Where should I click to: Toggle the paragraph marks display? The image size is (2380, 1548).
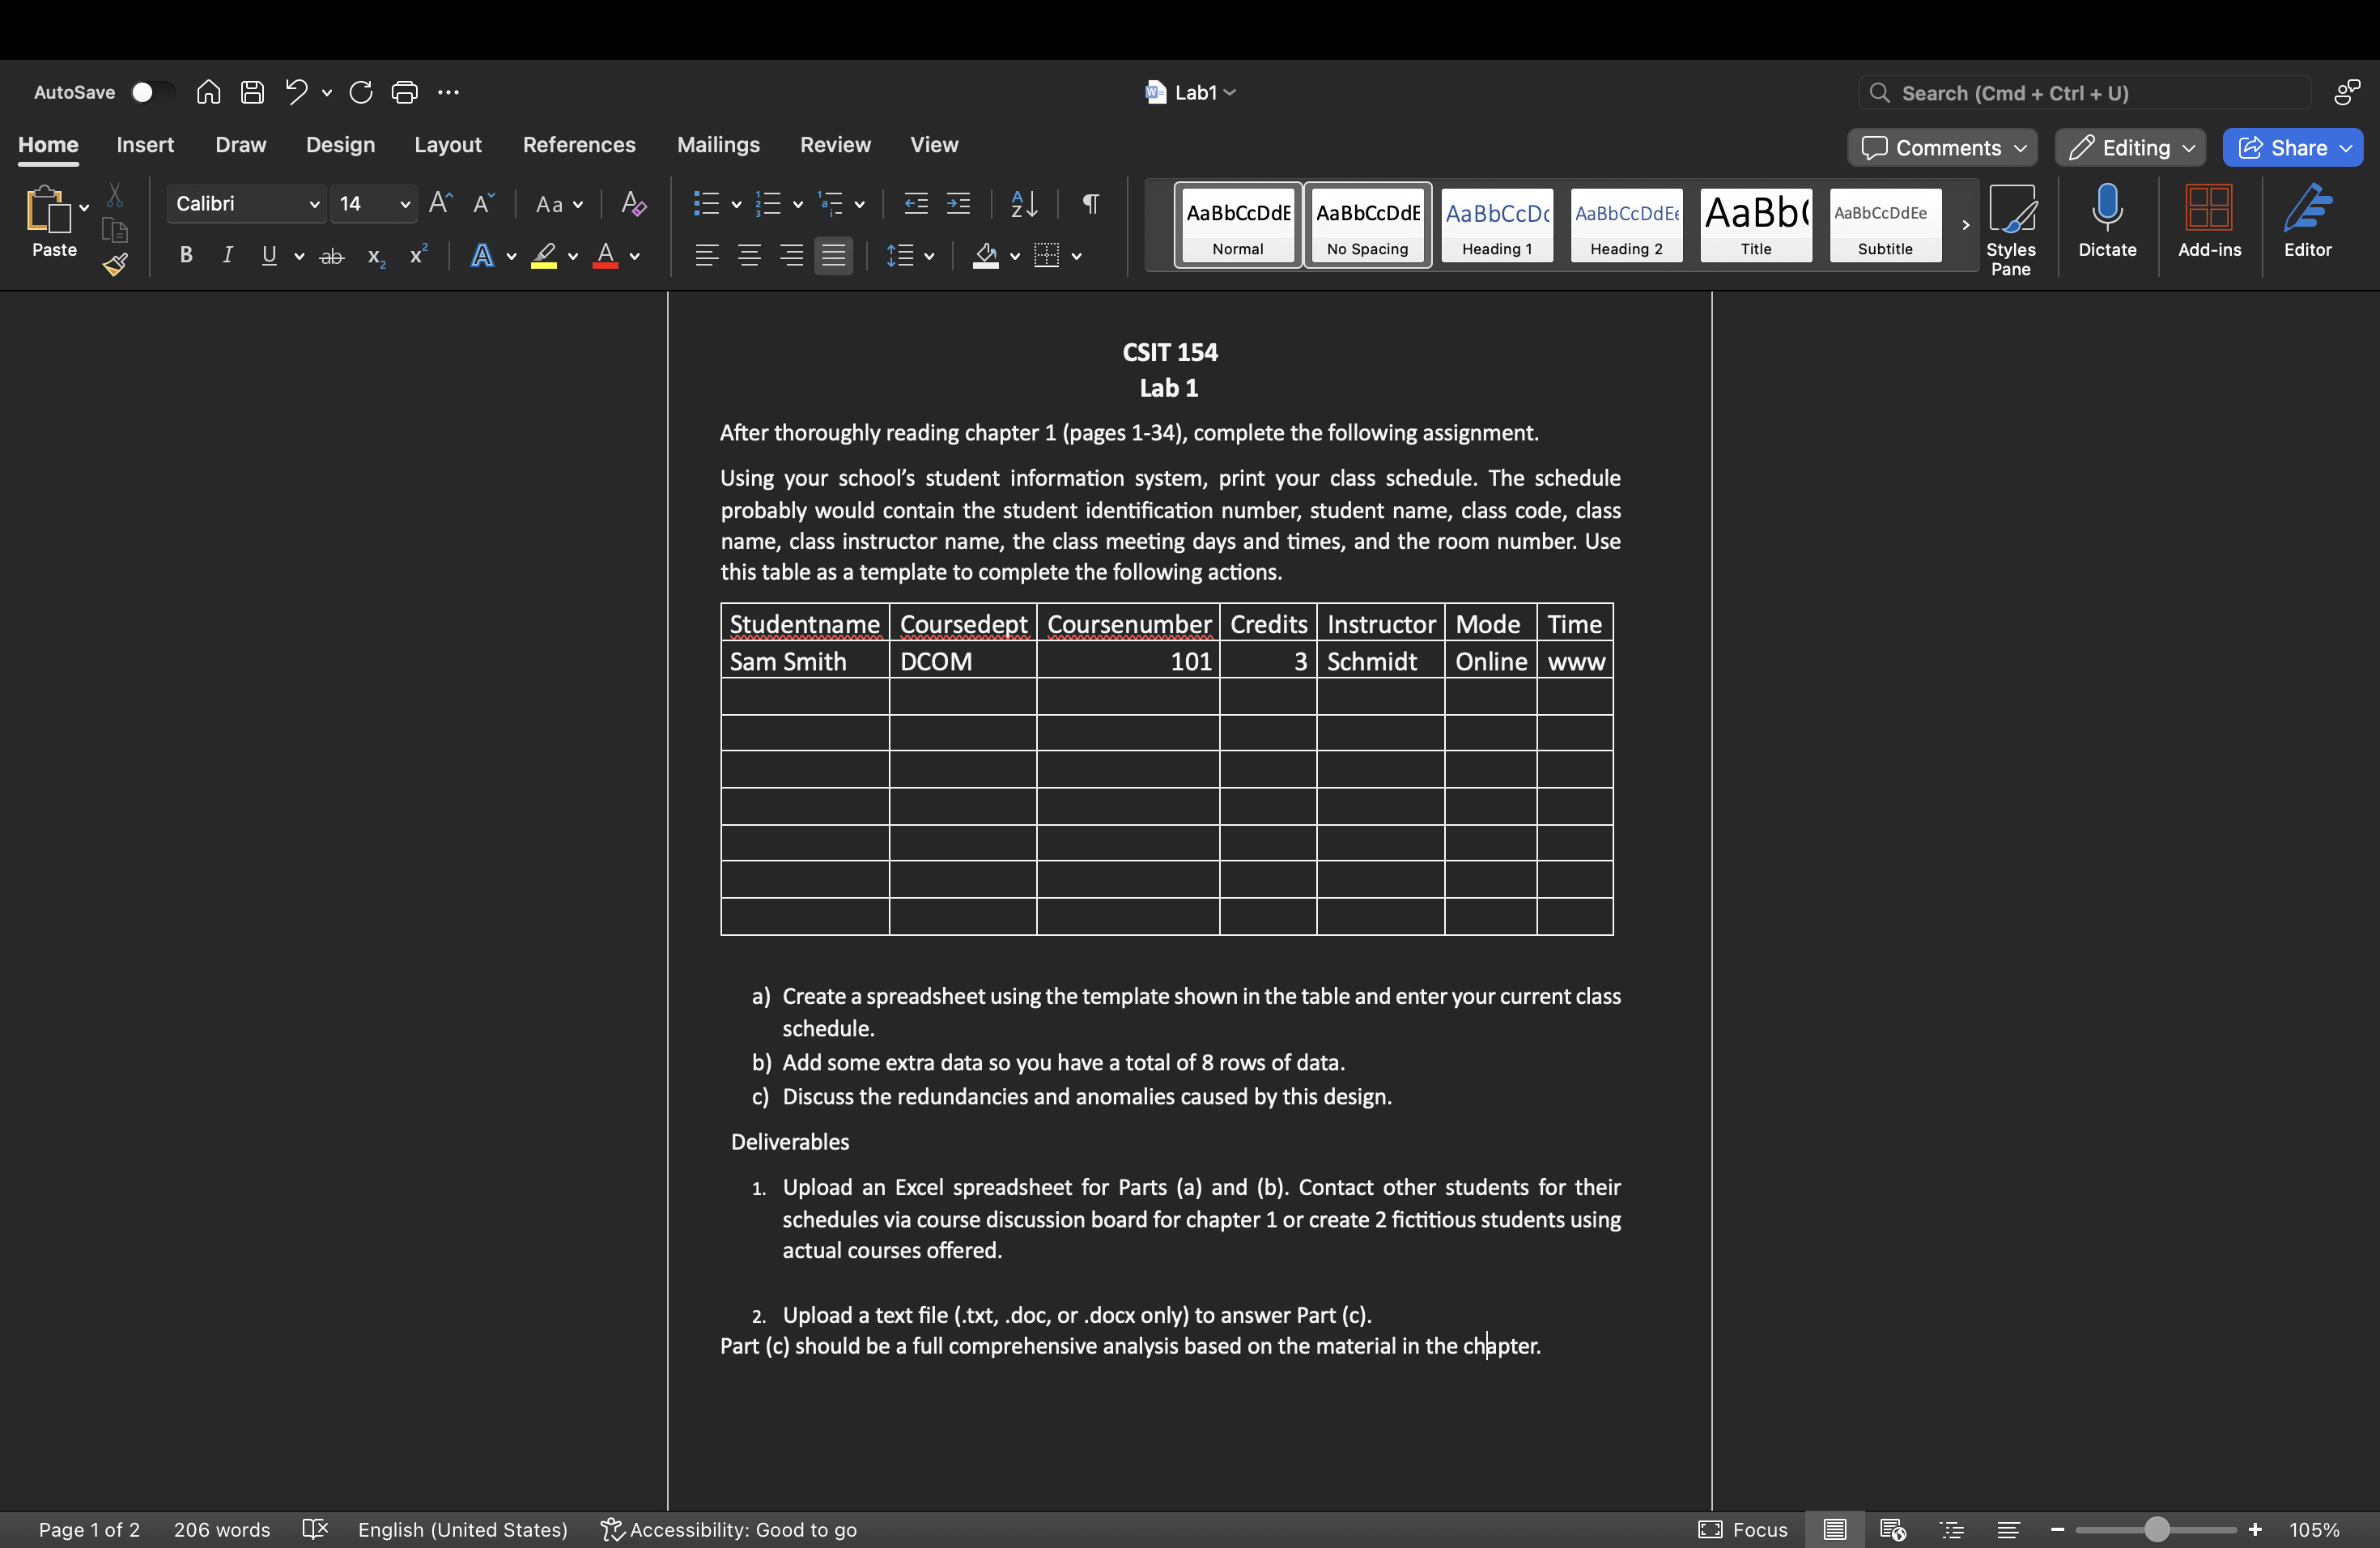click(1090, 204)
